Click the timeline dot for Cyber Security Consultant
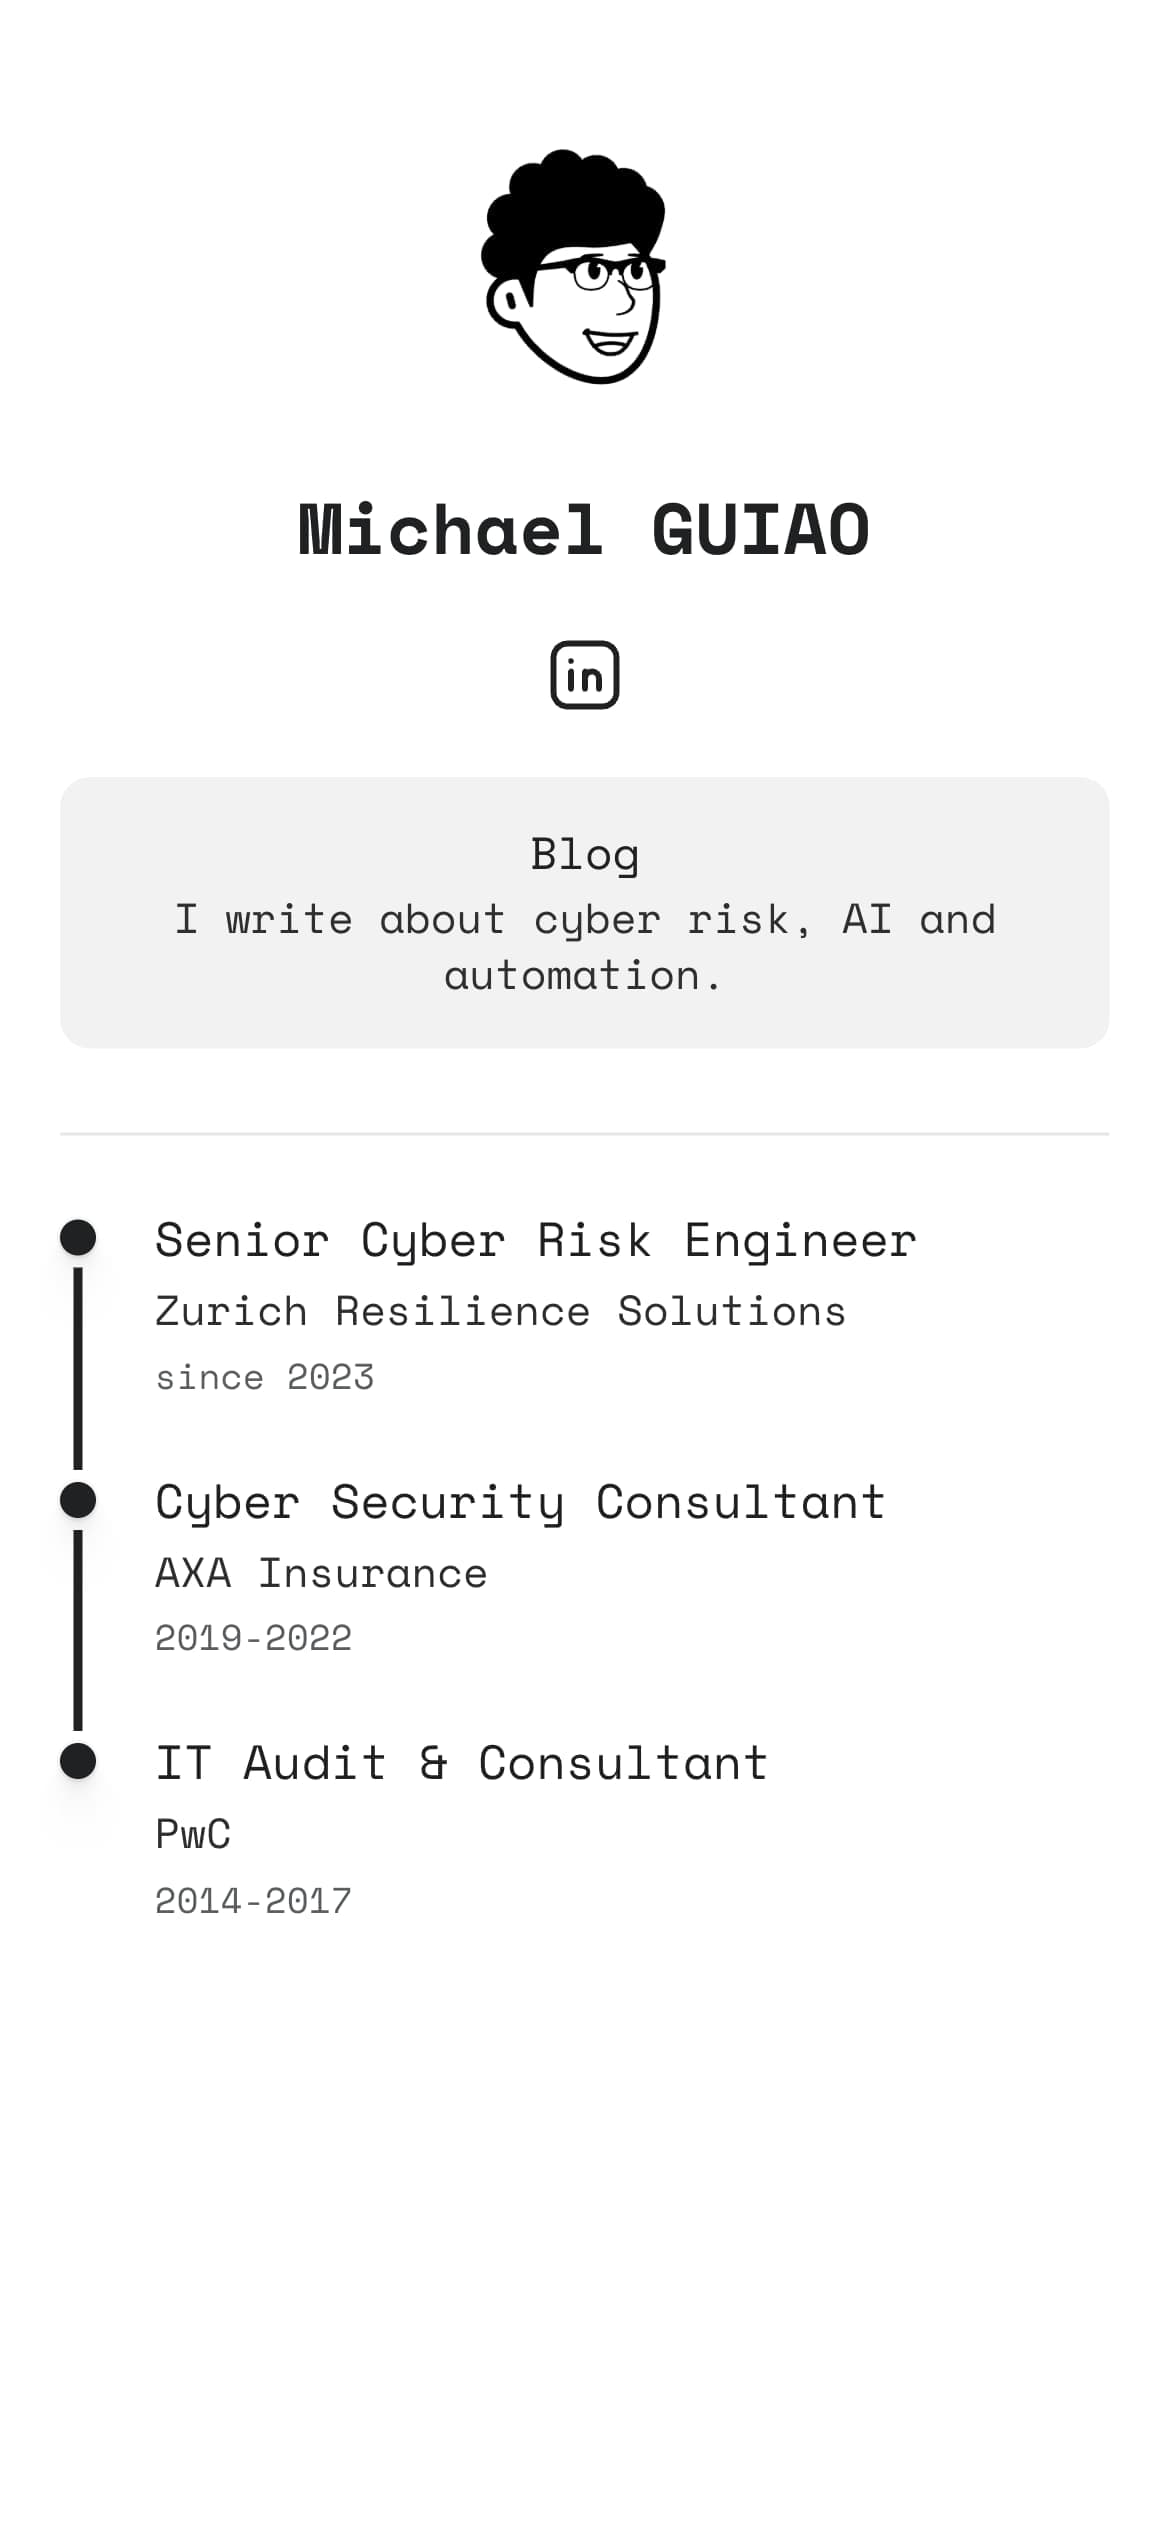This screenshot has width=1170, height=2532. pos(78,1500)
